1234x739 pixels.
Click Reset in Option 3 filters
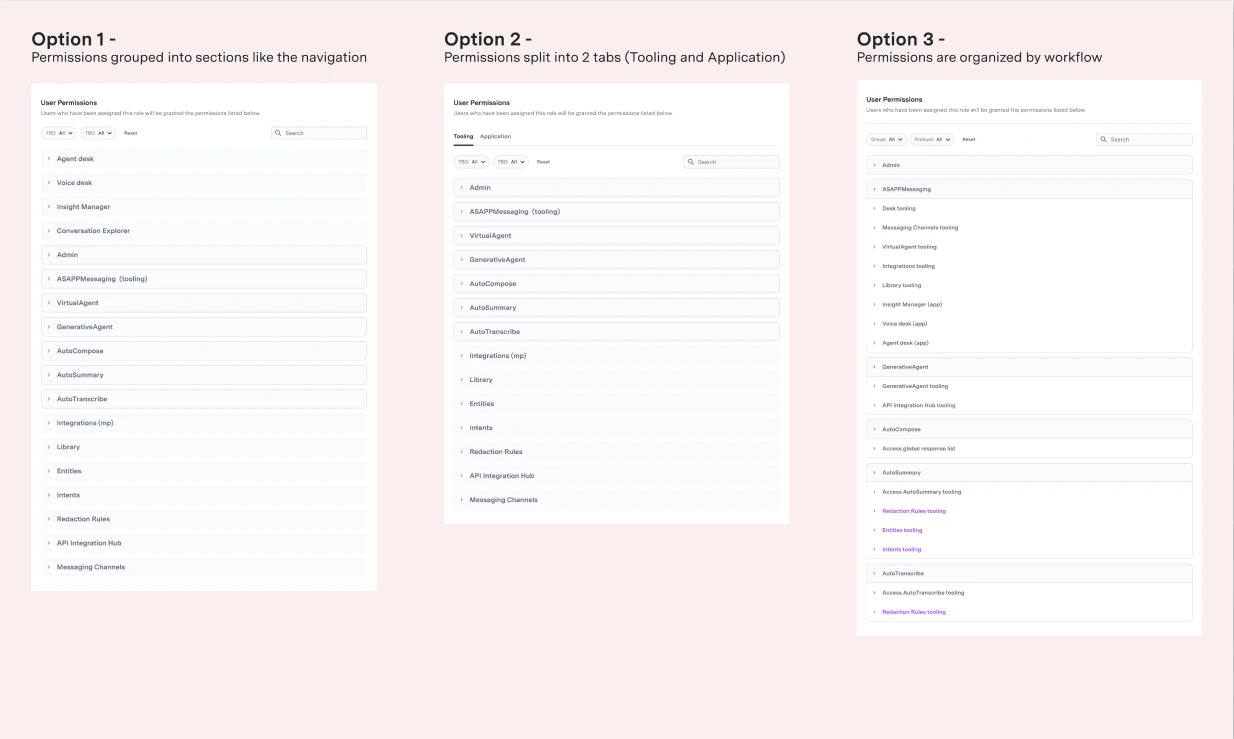click(x=969, y=139)
